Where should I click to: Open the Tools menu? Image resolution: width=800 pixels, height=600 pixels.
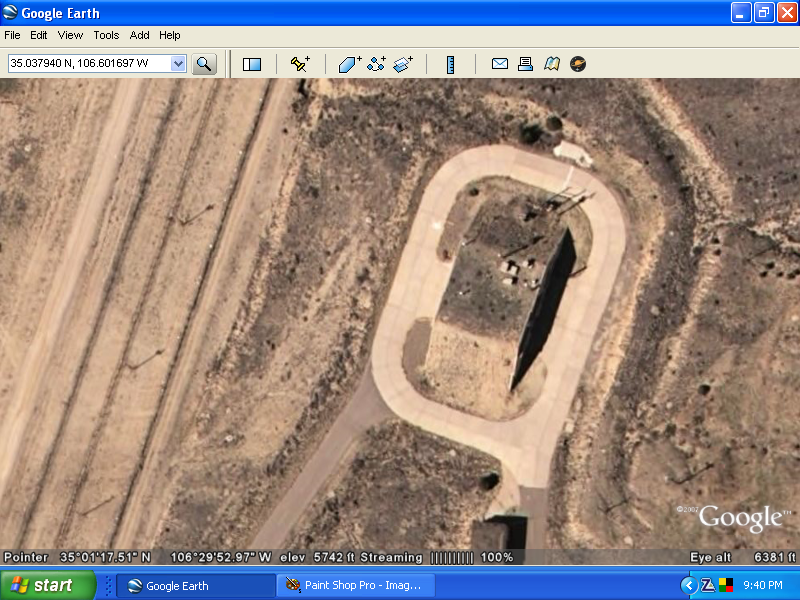106,35
